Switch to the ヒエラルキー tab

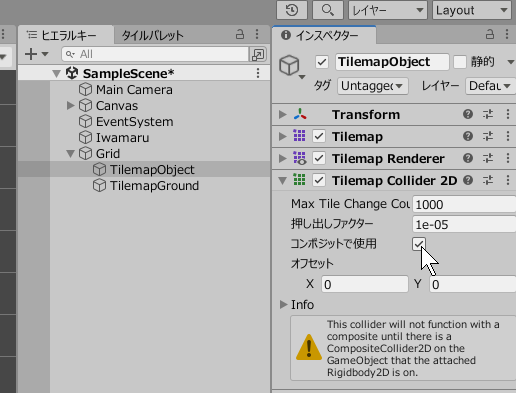(66, 35)
